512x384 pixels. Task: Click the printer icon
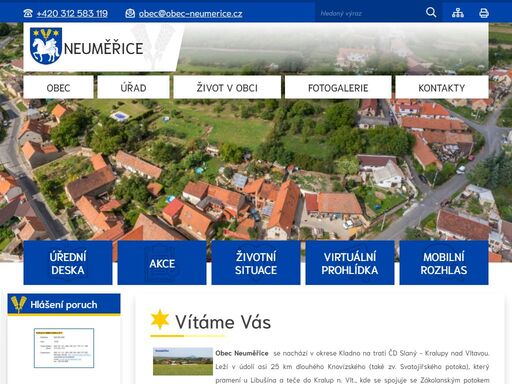(x=484, y=13)
